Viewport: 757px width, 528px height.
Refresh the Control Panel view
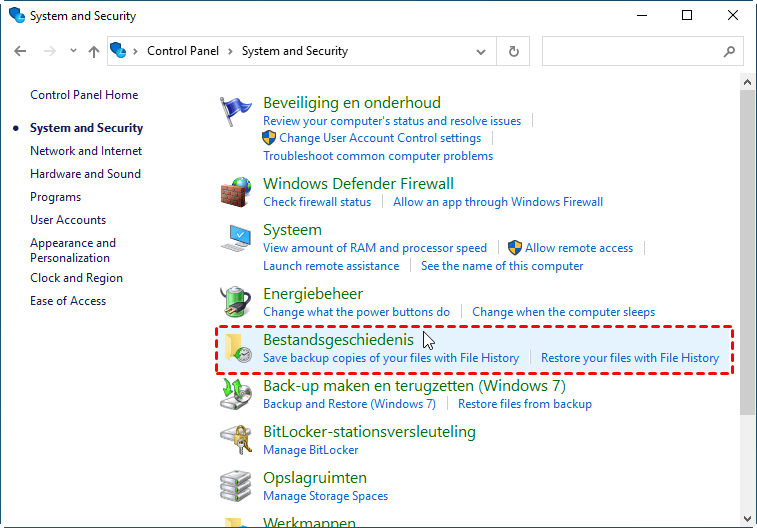(x=514, y=51)
